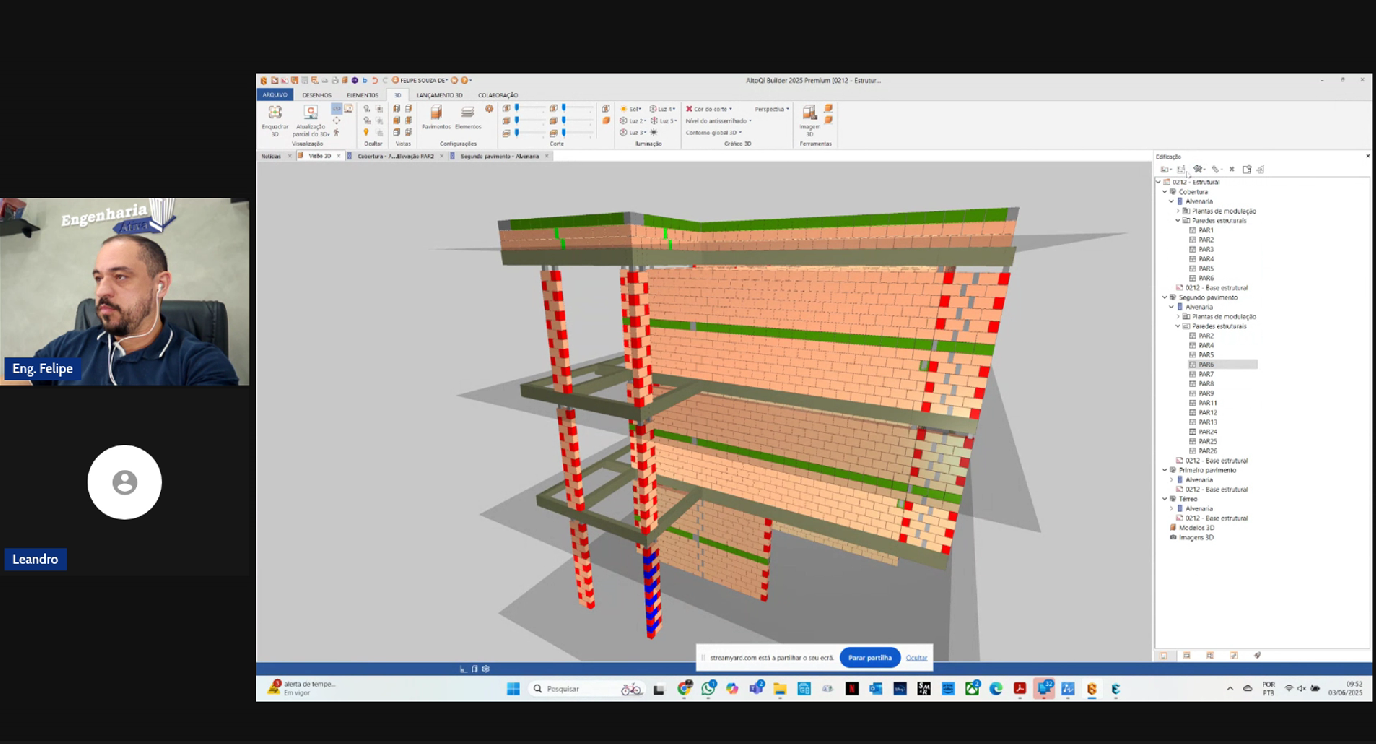Open the Pavimentos configuration icon
The height and width of the screenshot is (744, 1376).
click(x=436, y=113)
